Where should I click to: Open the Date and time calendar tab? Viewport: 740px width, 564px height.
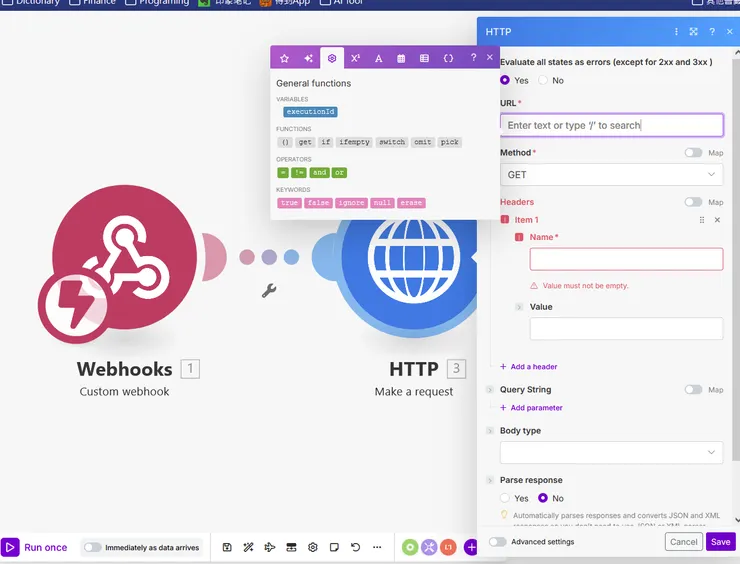[x=401, y=59]
